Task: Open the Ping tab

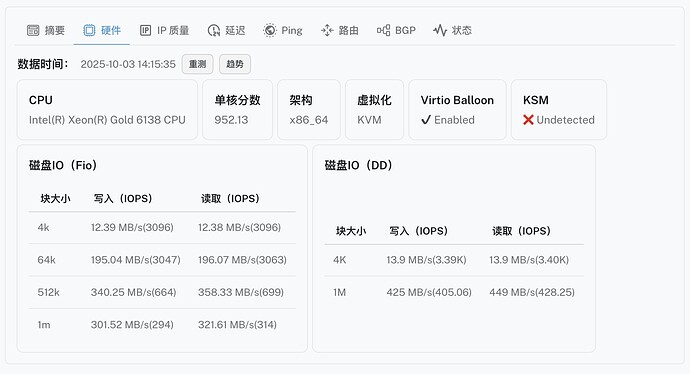Action: coord(283,30)
